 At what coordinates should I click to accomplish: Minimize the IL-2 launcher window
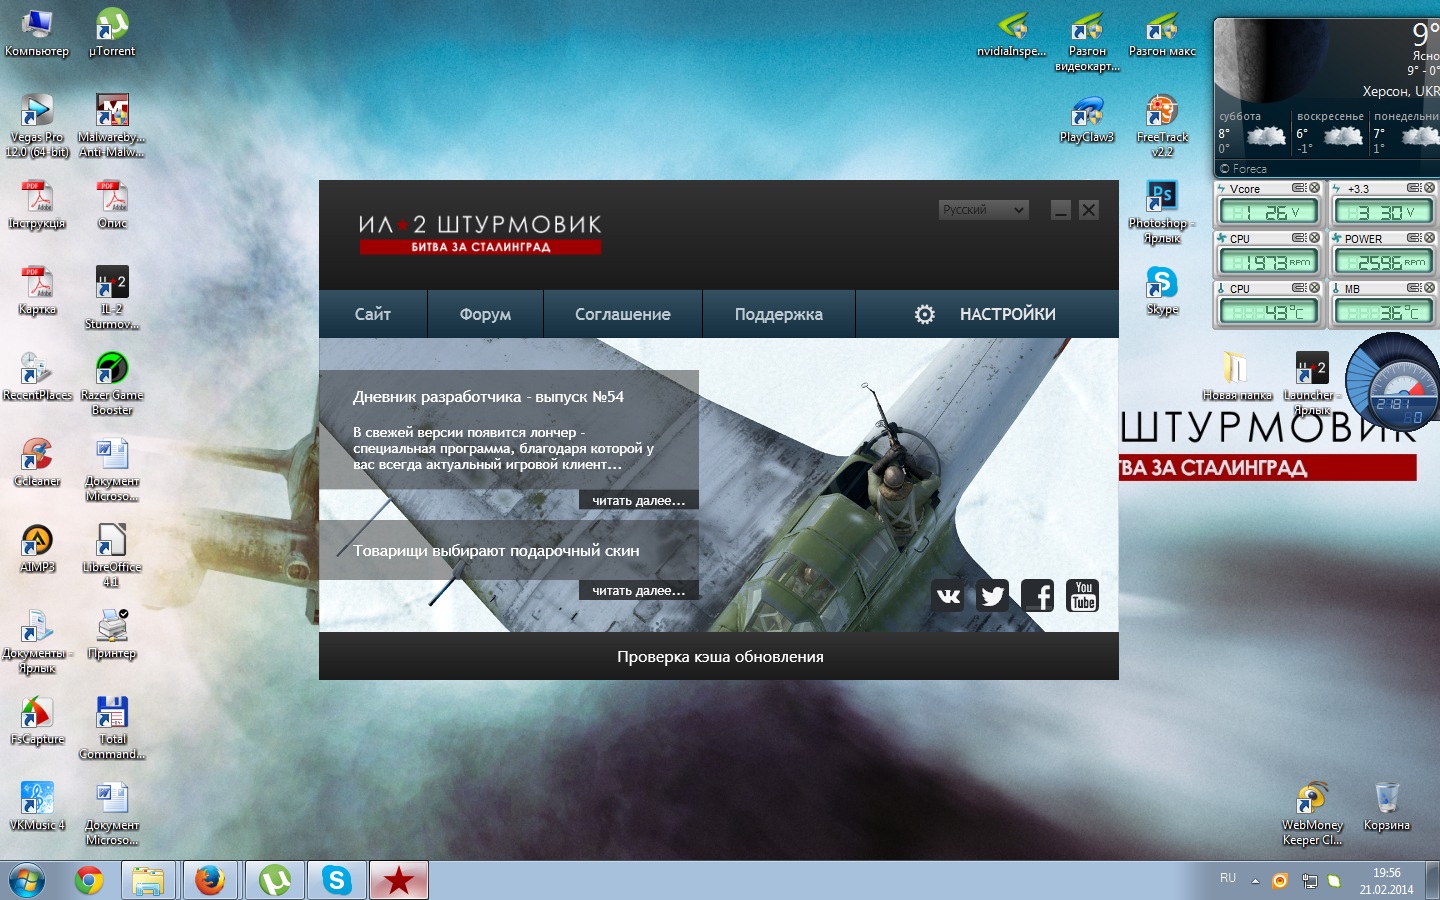point(1061,210)
